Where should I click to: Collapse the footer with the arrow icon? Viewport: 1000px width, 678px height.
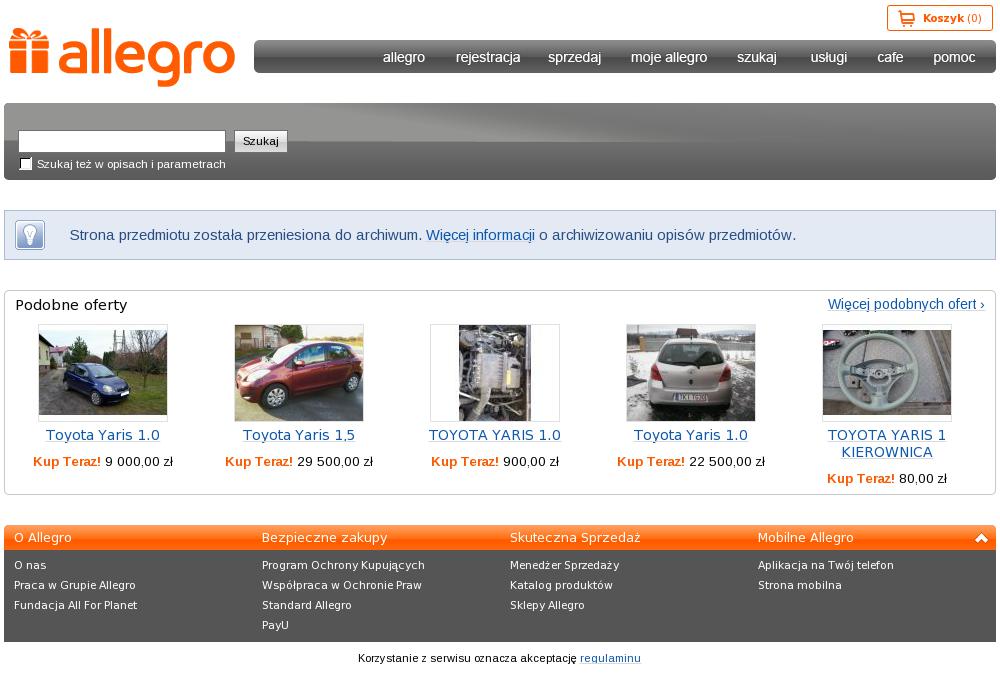click(x=981, y=538)
